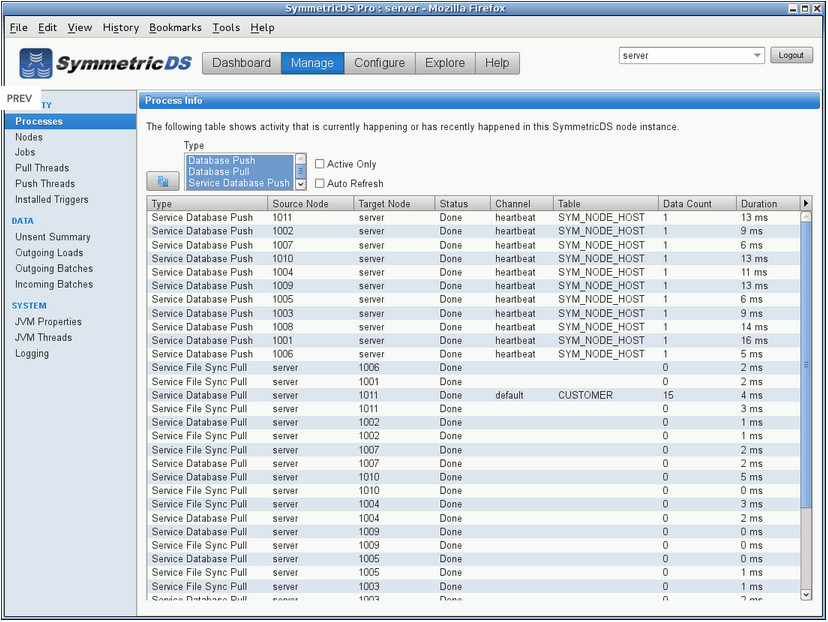Enable the Active Only checkbox
Viewport: 828px width, 622px height.
tap(319, 164)
